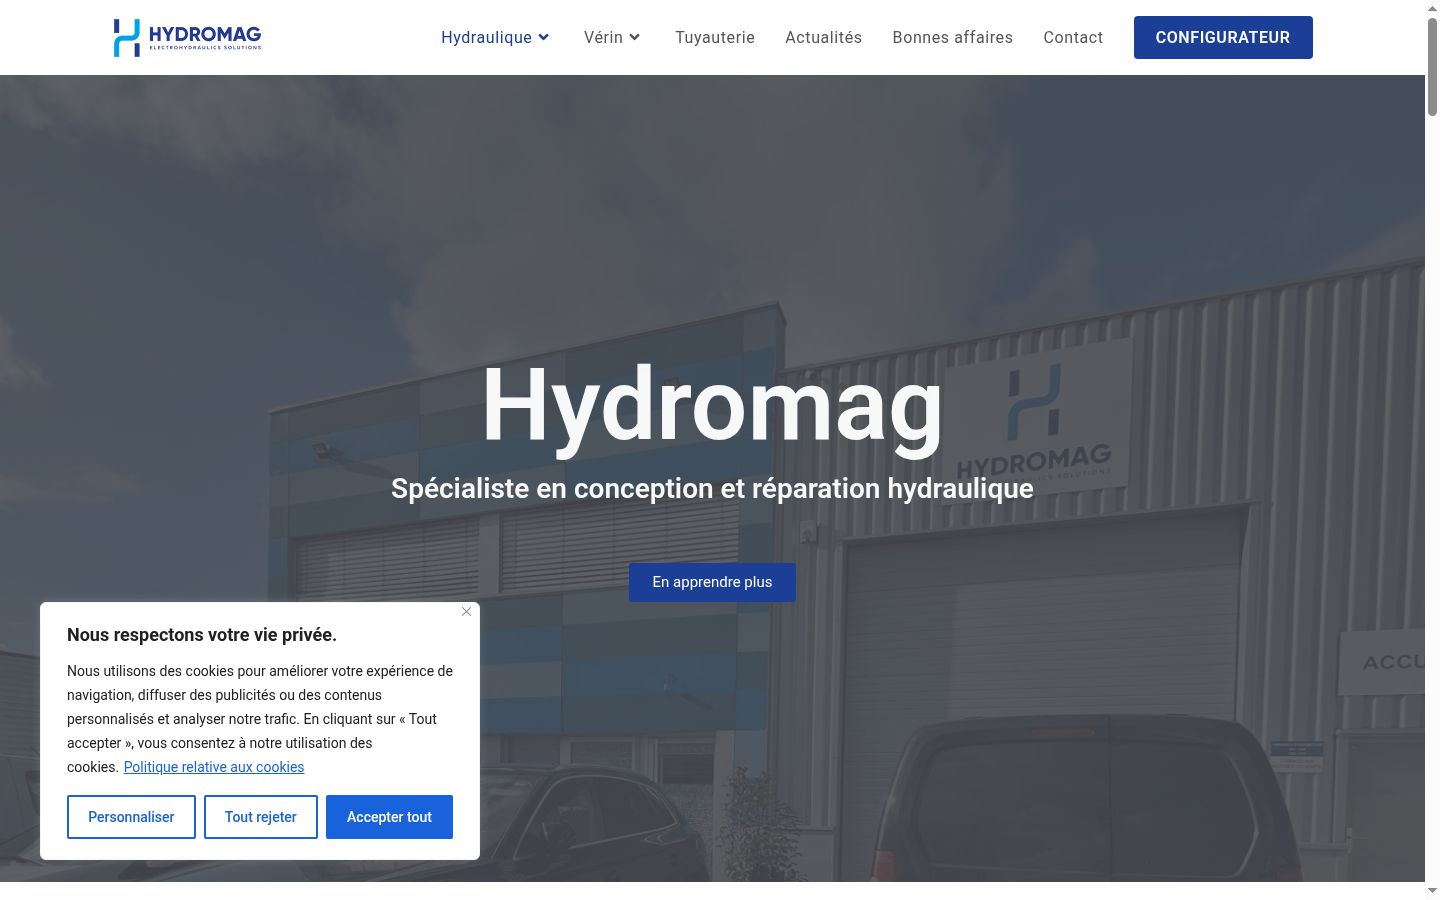This screenshot has width=1440, height=900.
Task: Expand the Hydraulique dropdown chevron
Action: (x=544, y=38)
